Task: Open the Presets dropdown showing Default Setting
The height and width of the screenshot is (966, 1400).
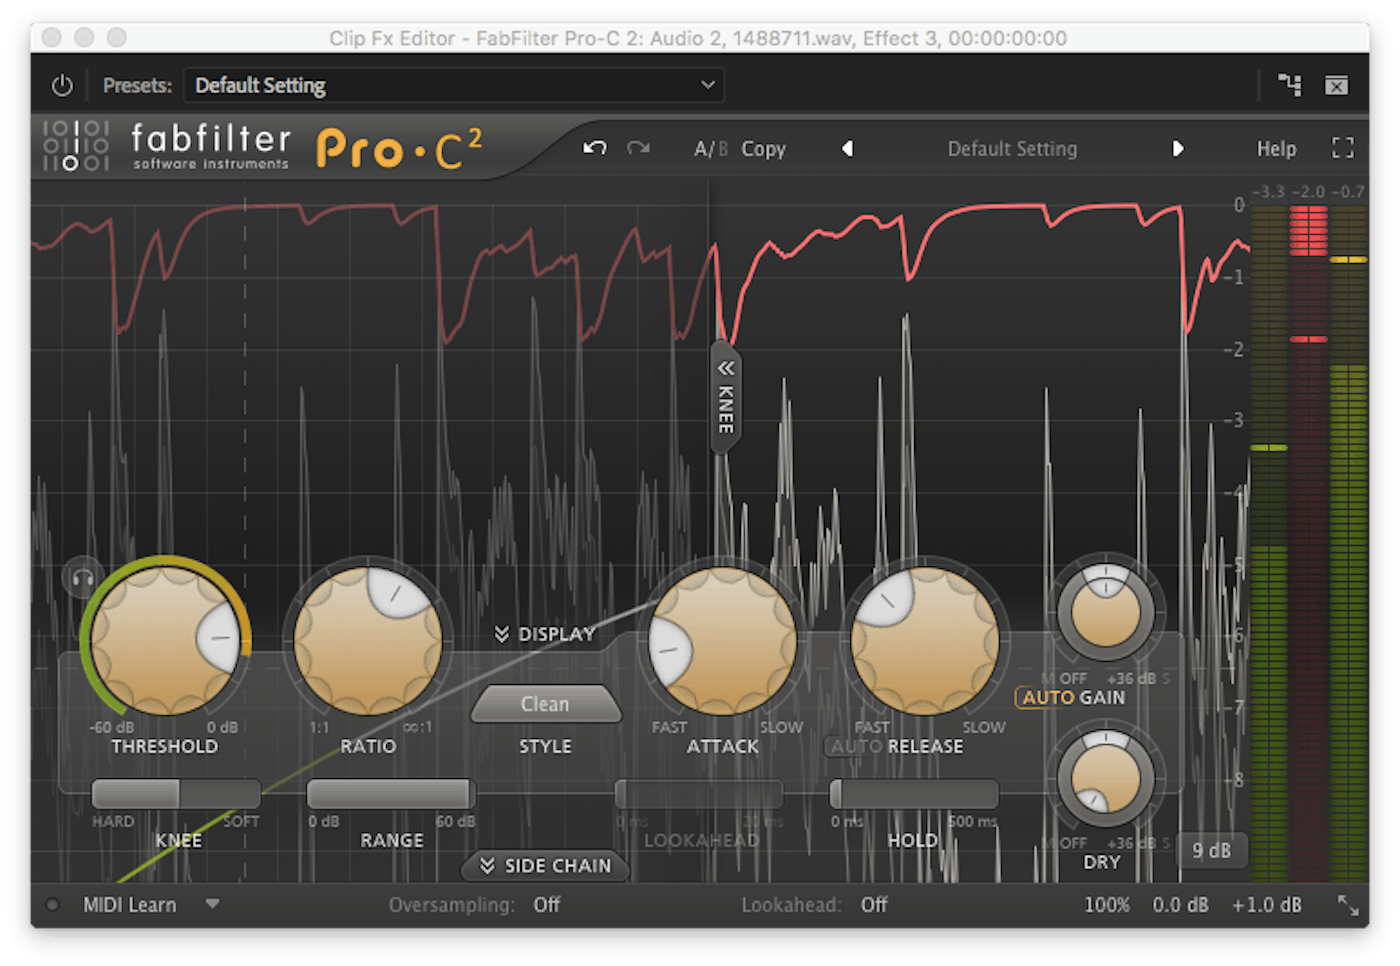Action: click(453, 86)
